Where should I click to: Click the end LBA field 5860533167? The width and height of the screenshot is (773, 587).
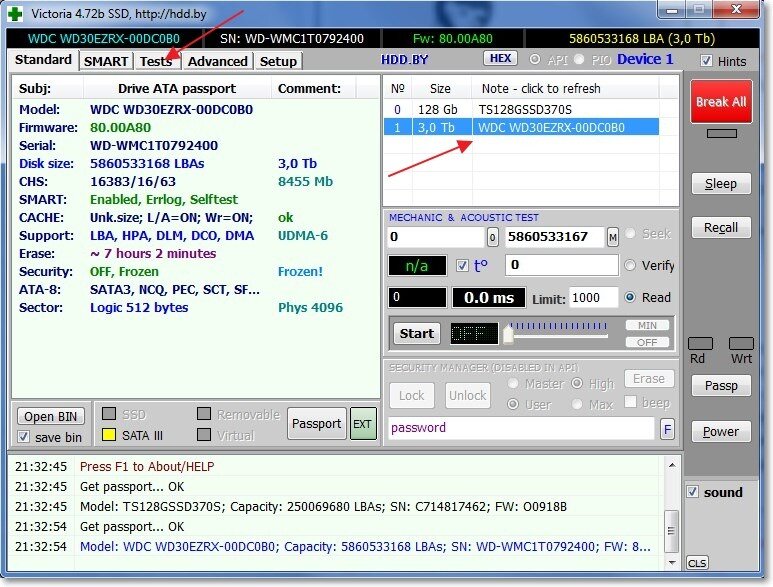(554, 237)
